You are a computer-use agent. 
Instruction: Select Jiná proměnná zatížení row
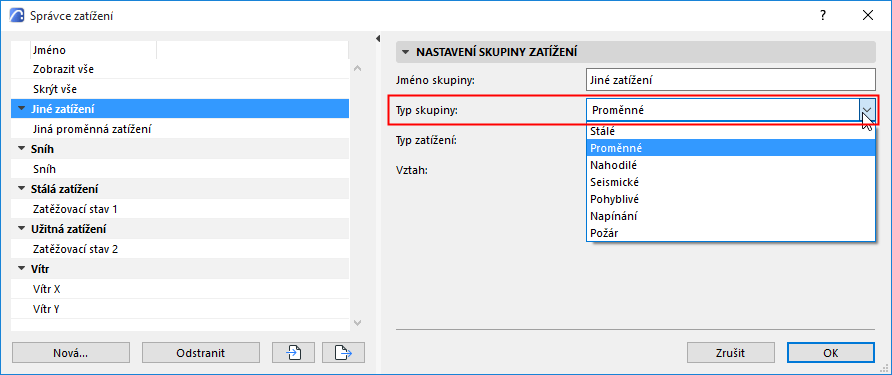(180, 129)
